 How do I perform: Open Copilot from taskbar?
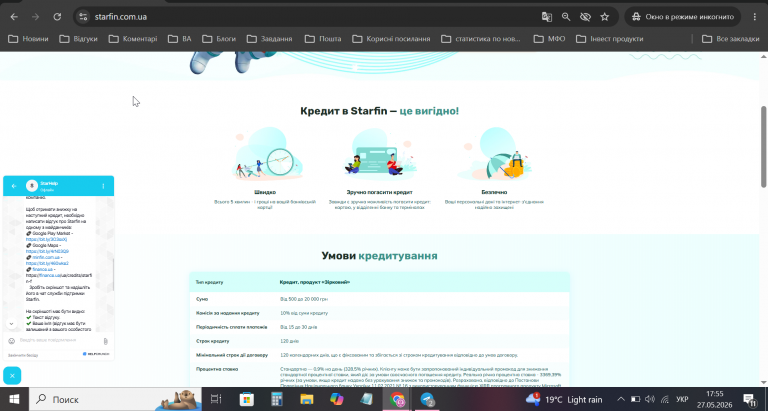(337, 399)
